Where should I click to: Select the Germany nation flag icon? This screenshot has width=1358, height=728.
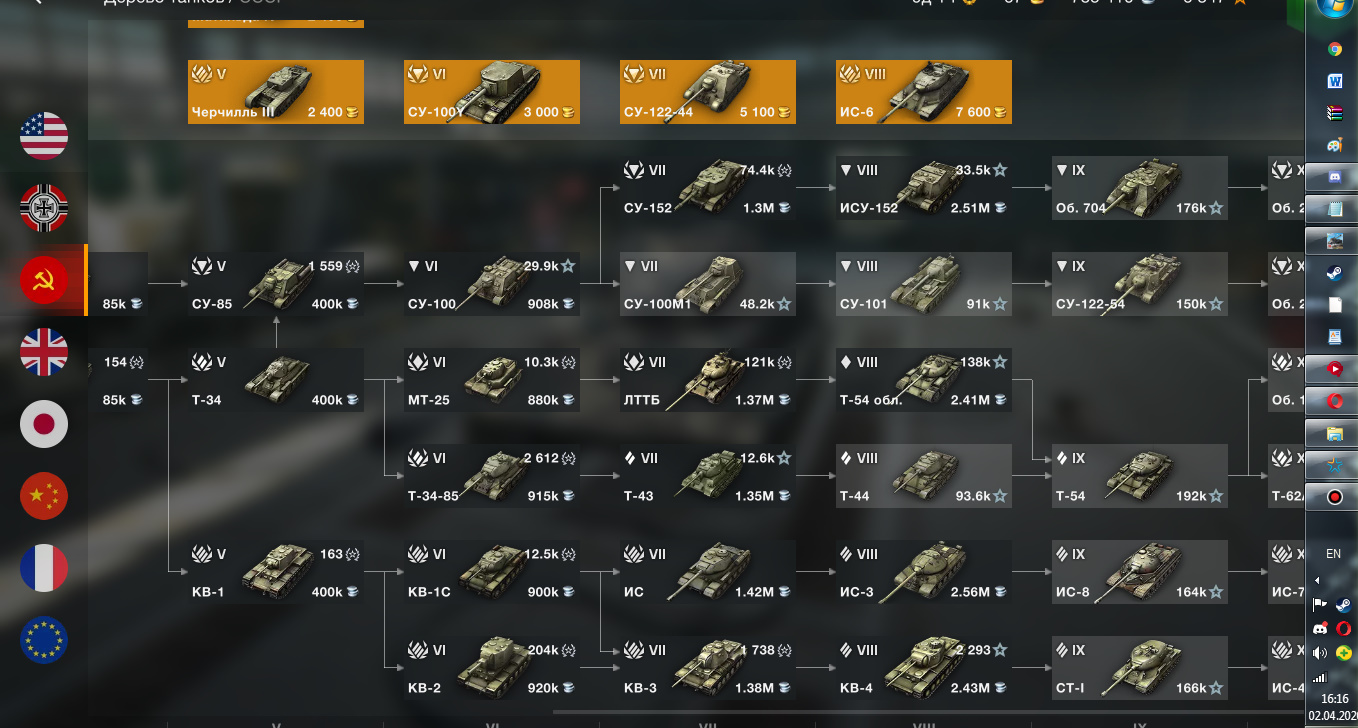point(44,208)
